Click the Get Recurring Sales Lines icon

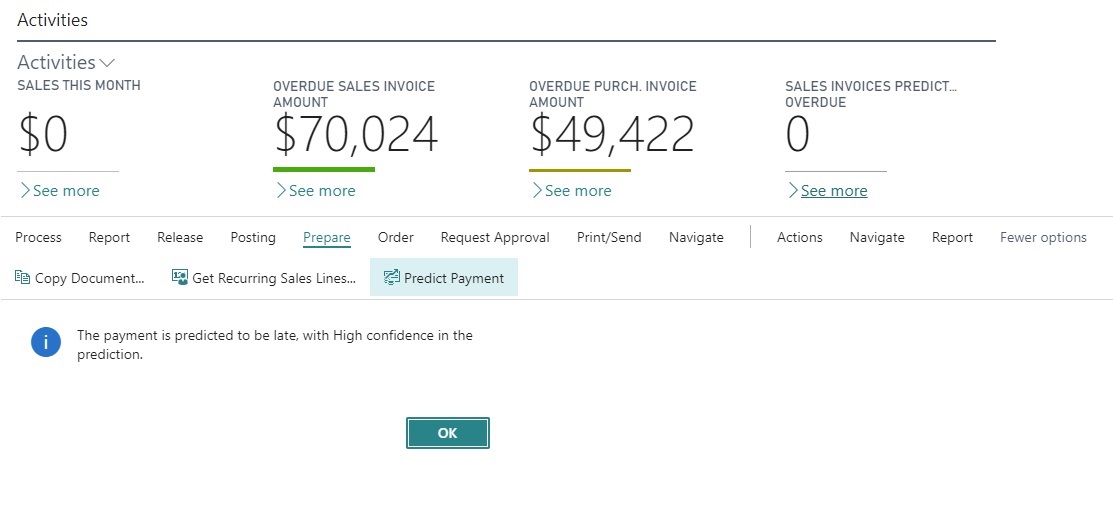pyautogui.click(x=180, y=278)
